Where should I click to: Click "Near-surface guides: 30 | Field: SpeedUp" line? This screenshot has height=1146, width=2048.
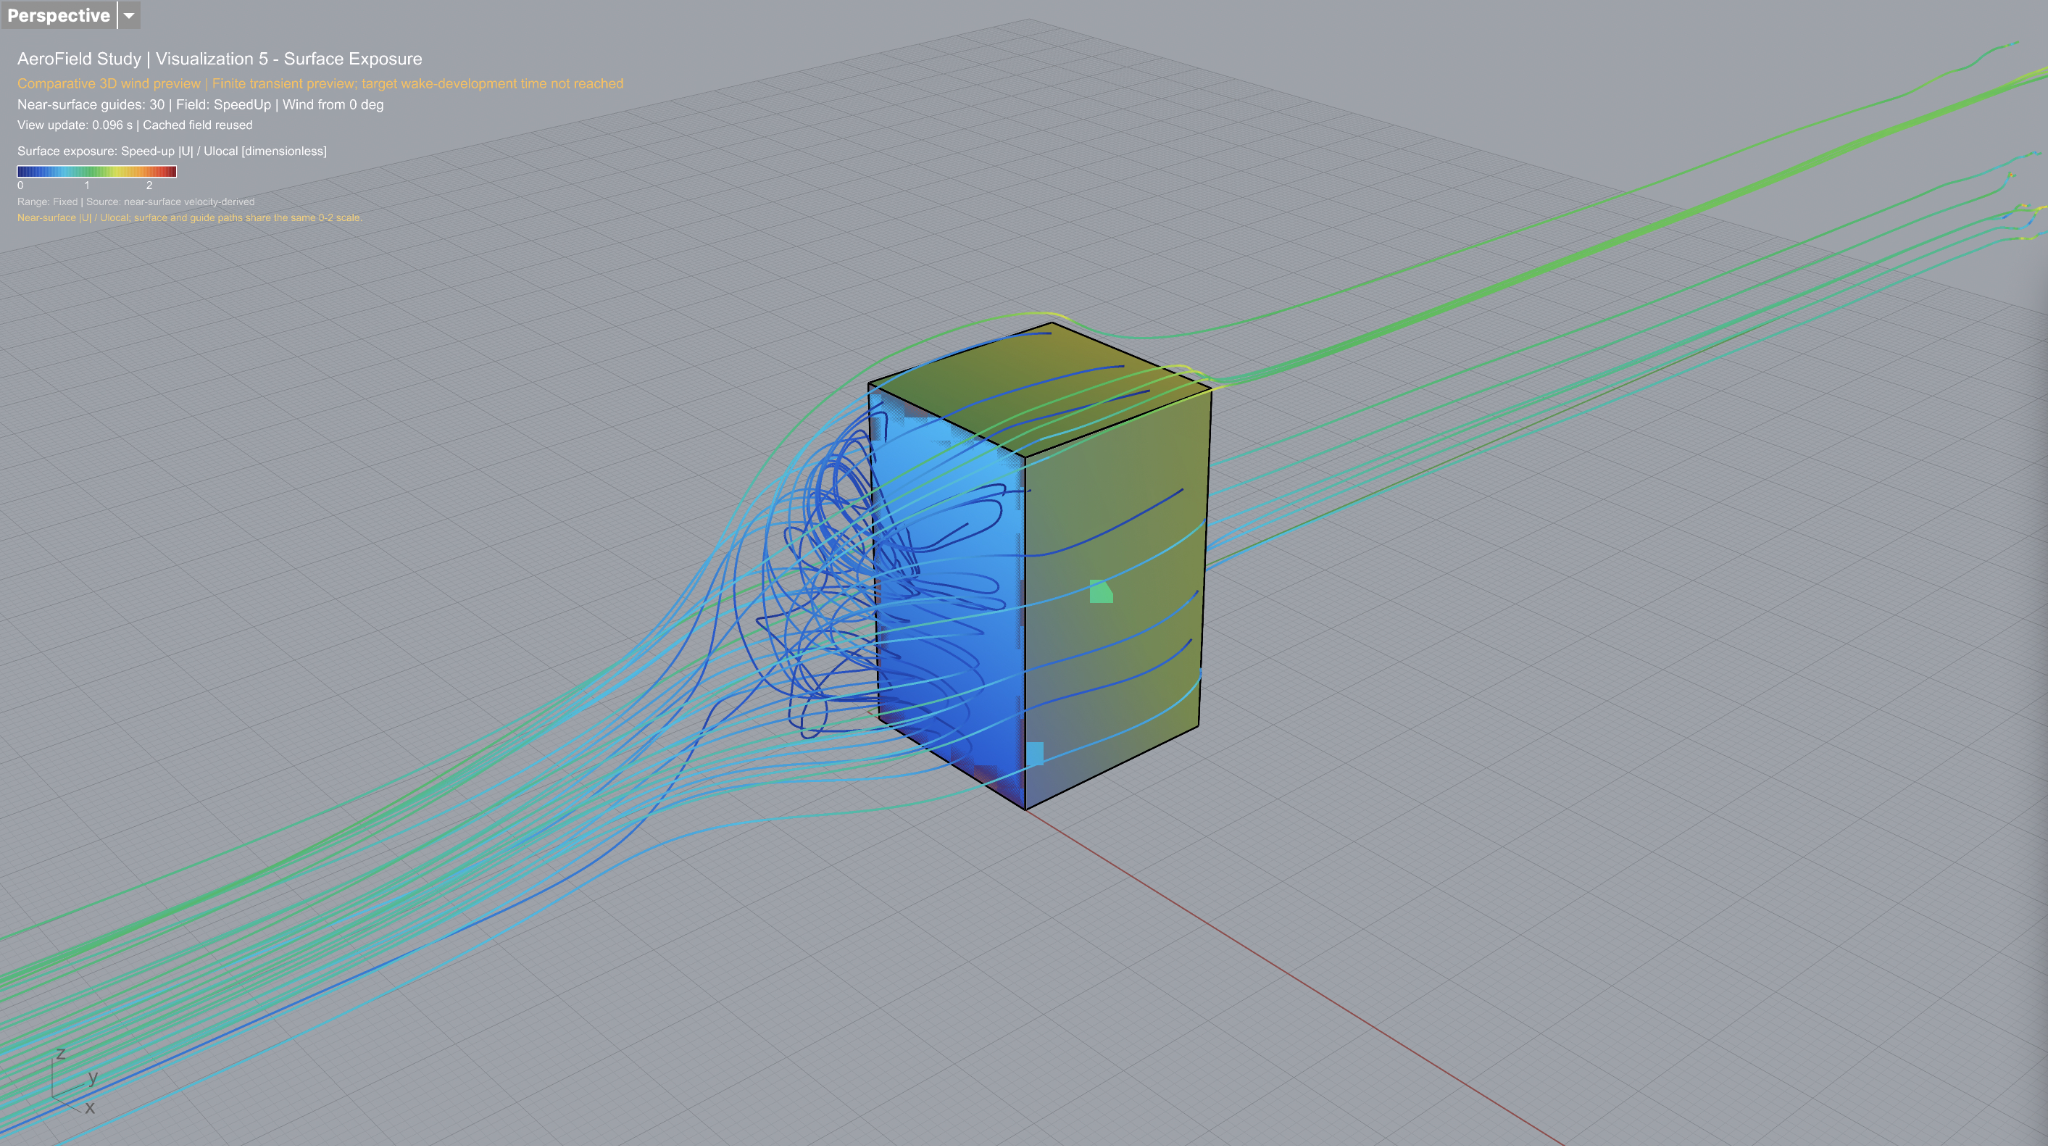200,105
